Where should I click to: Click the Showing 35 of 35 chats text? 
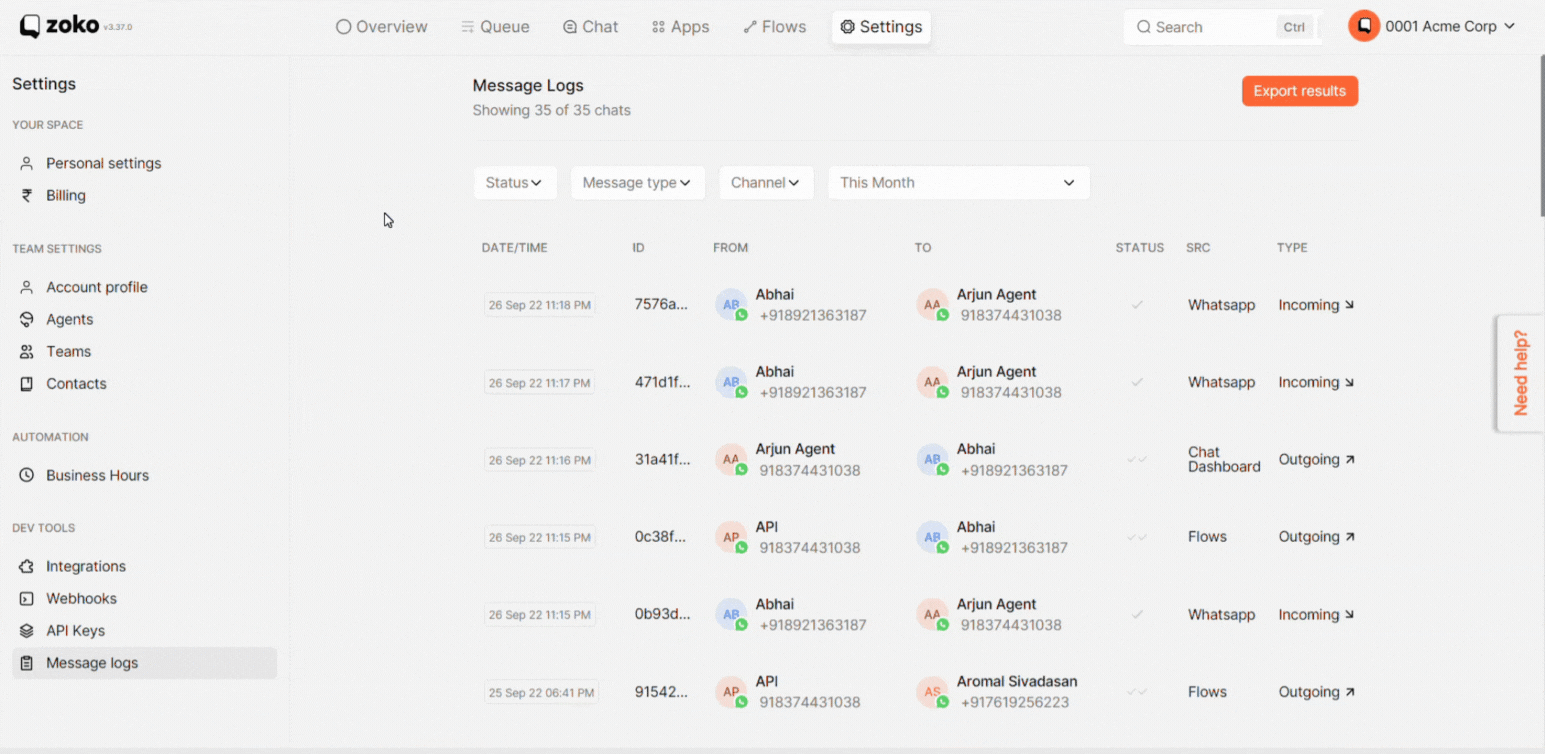(552, 110)
